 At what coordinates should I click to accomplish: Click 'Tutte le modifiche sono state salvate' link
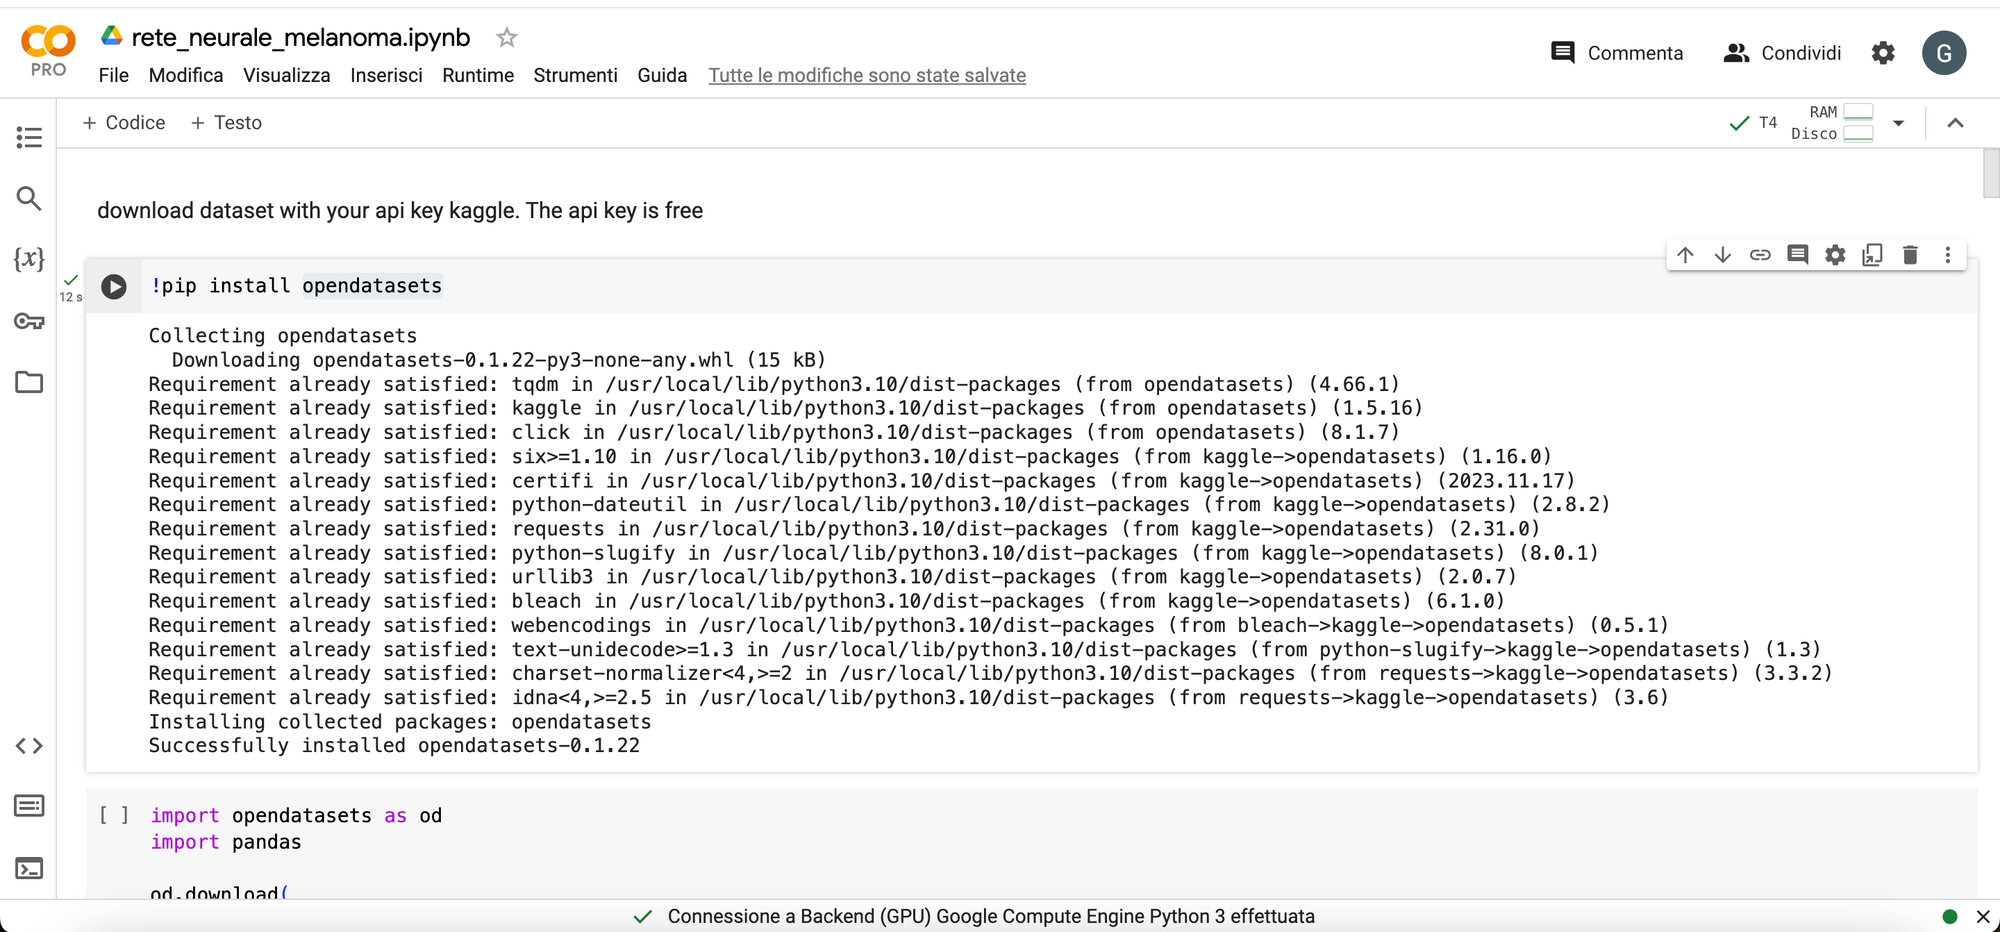867,75
